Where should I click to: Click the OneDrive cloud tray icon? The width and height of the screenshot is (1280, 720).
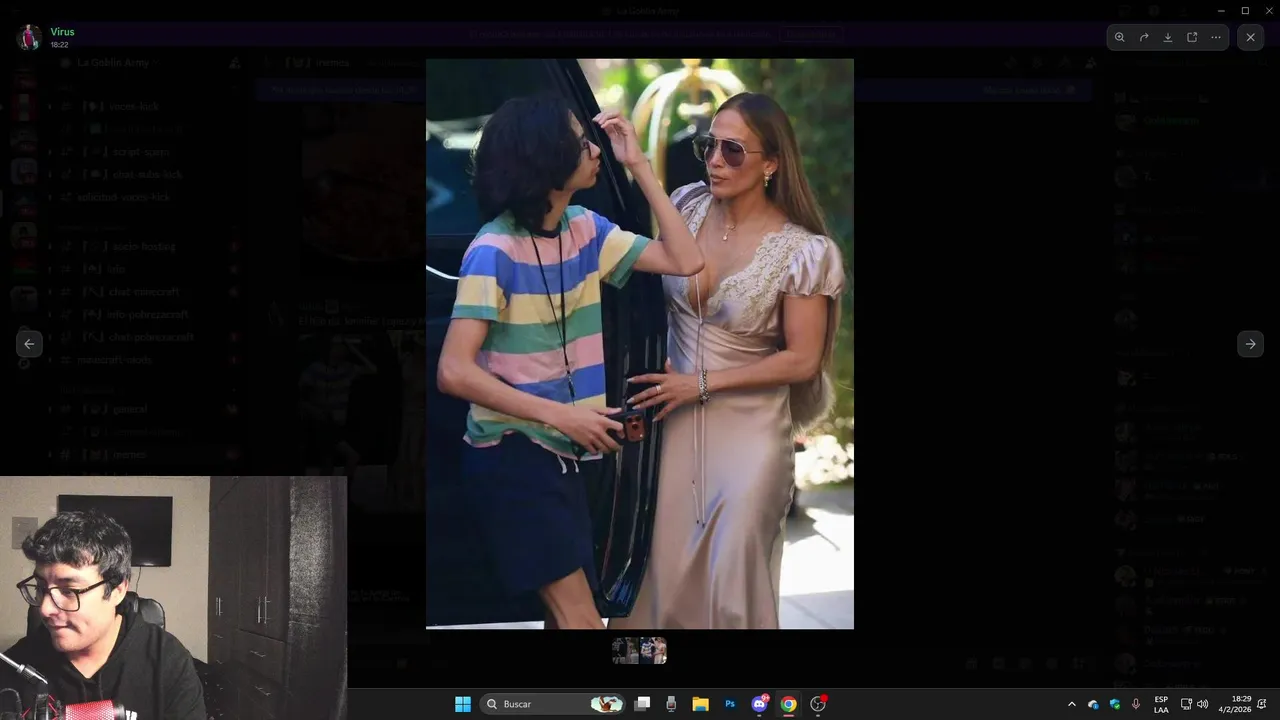(x=1093, y=704)
